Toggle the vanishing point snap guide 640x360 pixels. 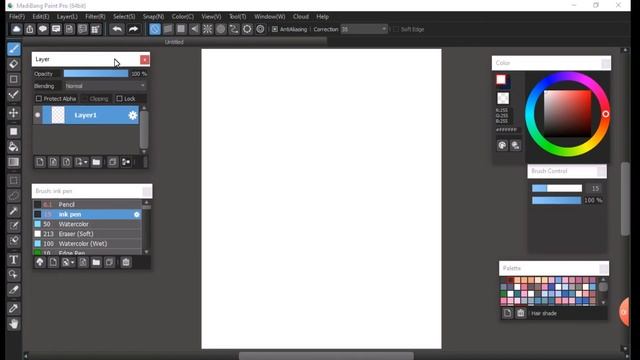(194, 29)
